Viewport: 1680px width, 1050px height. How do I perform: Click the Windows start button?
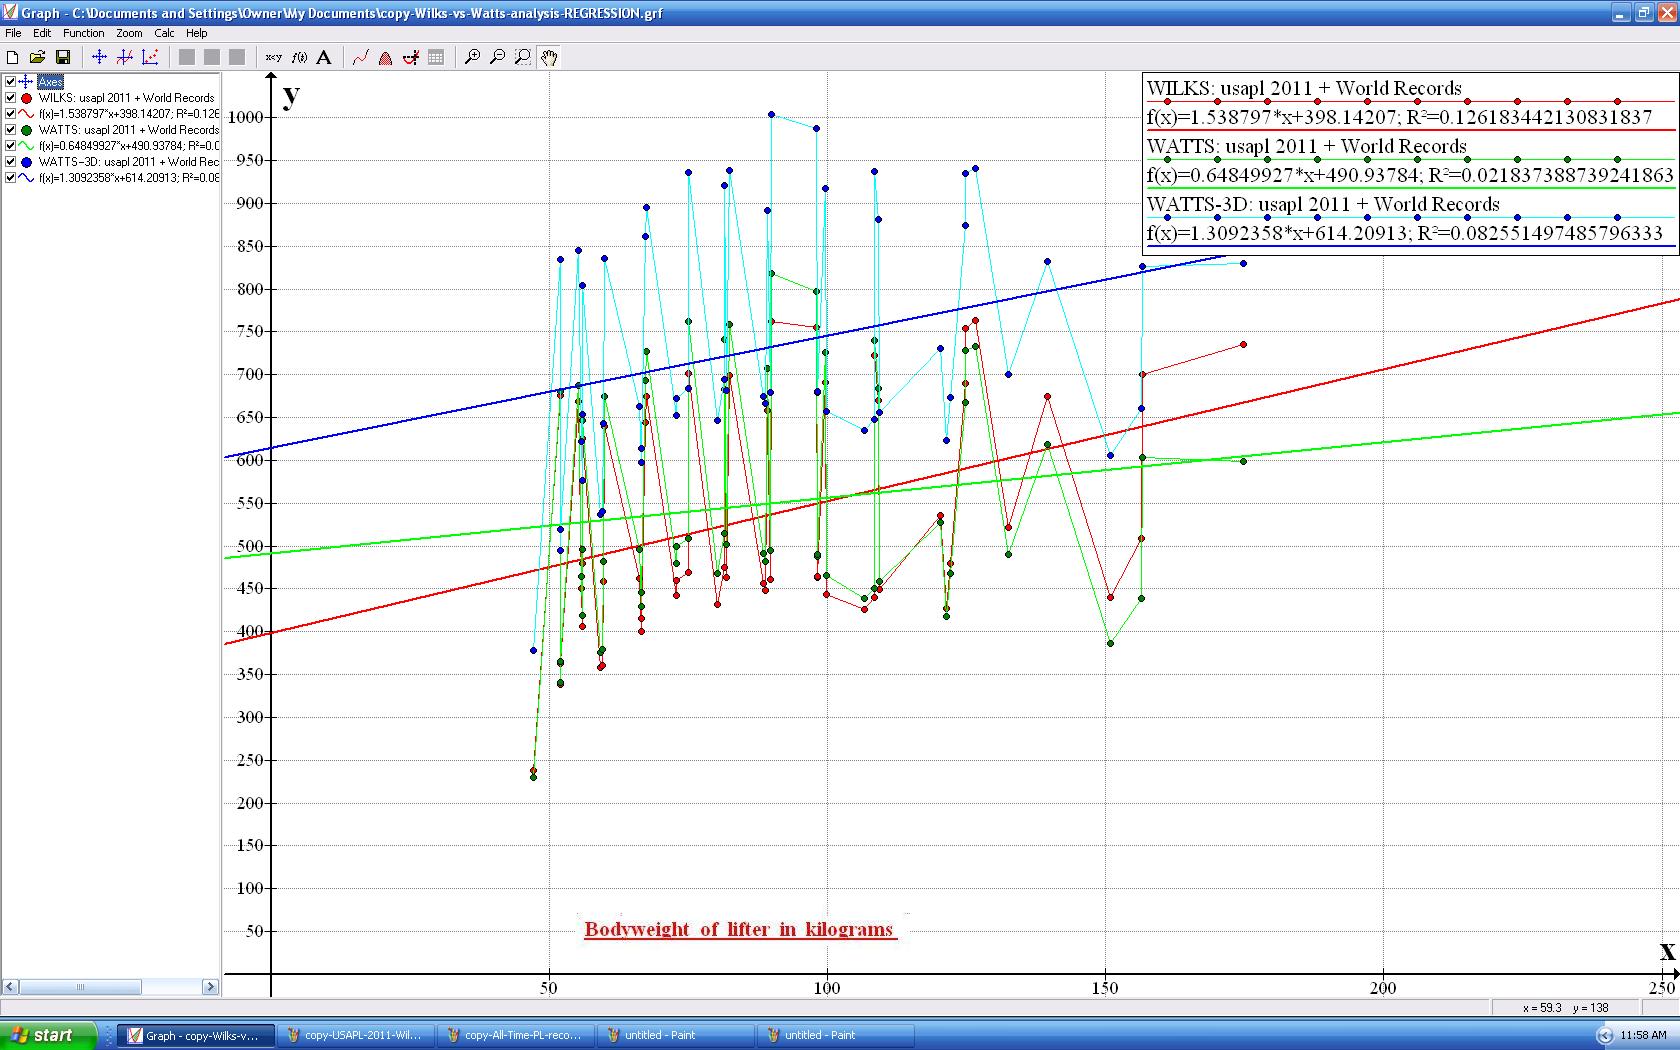48,1035
